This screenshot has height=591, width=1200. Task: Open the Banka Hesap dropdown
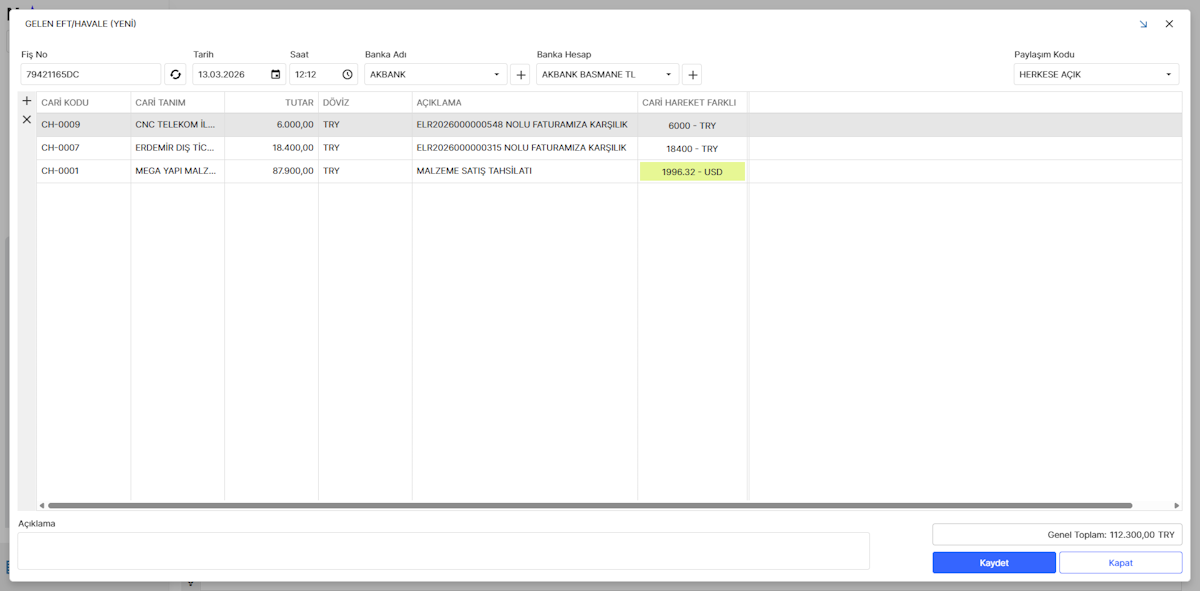pos(668,74)
